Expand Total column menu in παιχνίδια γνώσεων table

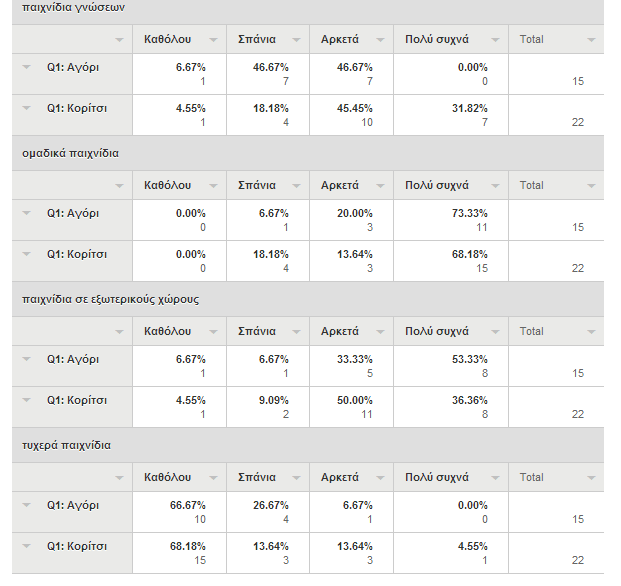point(591,40)
